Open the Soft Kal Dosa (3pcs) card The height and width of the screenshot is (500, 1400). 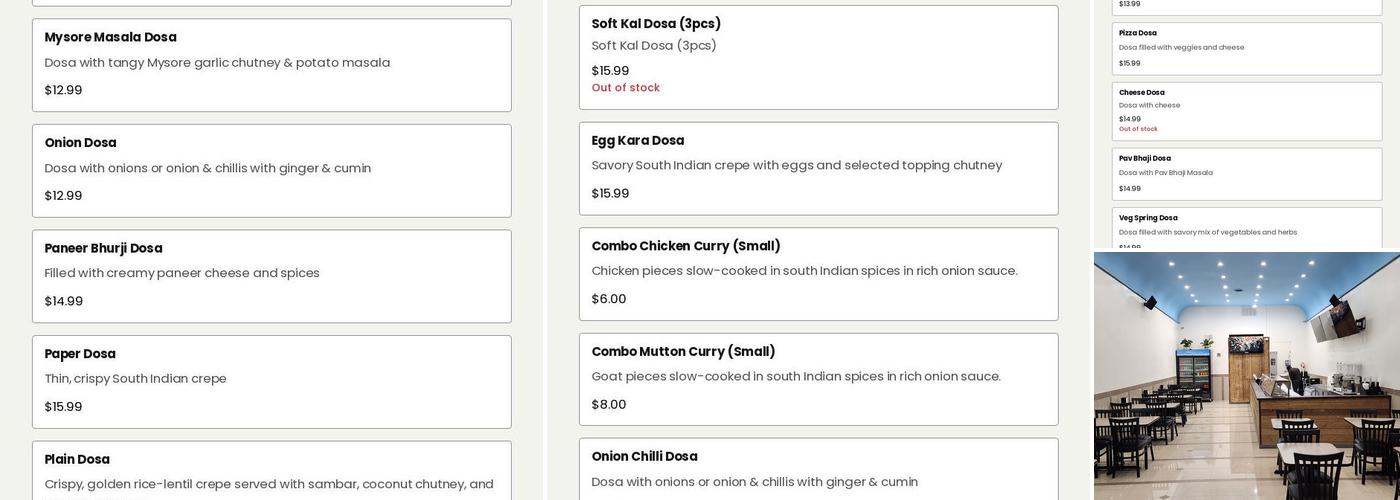(x=818, y=57)
